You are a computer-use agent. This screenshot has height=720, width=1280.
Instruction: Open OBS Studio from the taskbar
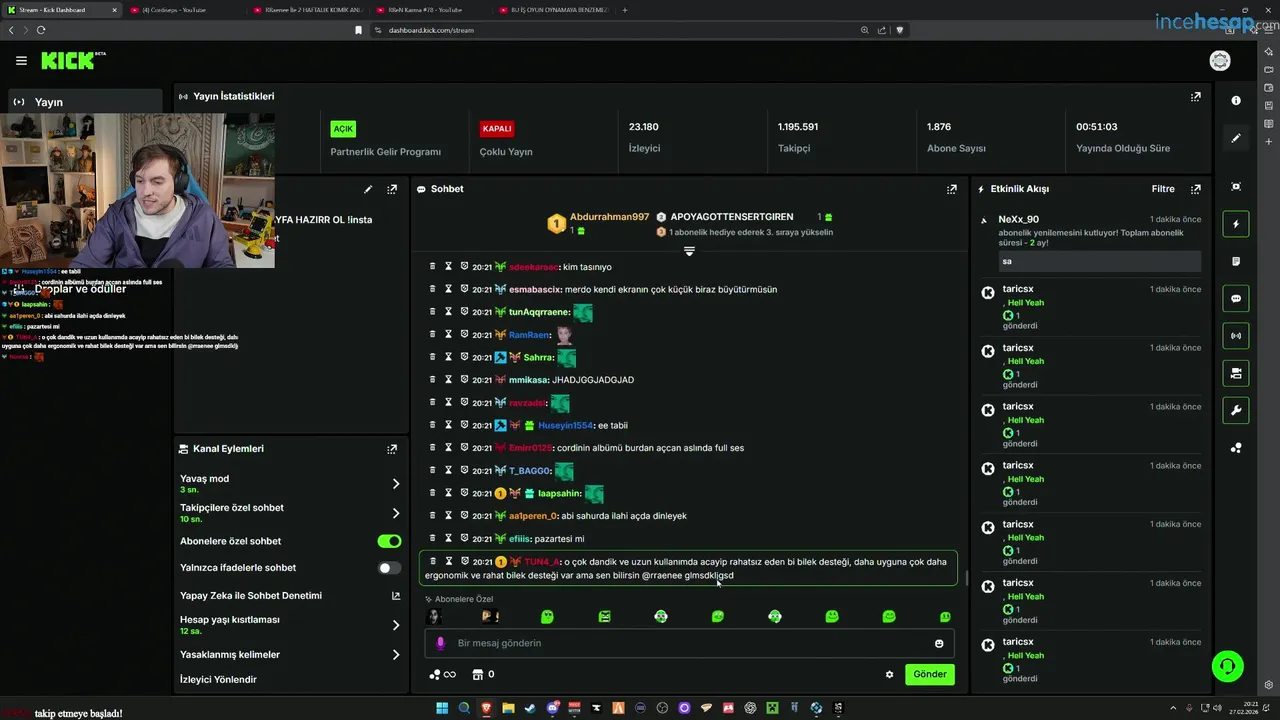[x=662, y=708]
